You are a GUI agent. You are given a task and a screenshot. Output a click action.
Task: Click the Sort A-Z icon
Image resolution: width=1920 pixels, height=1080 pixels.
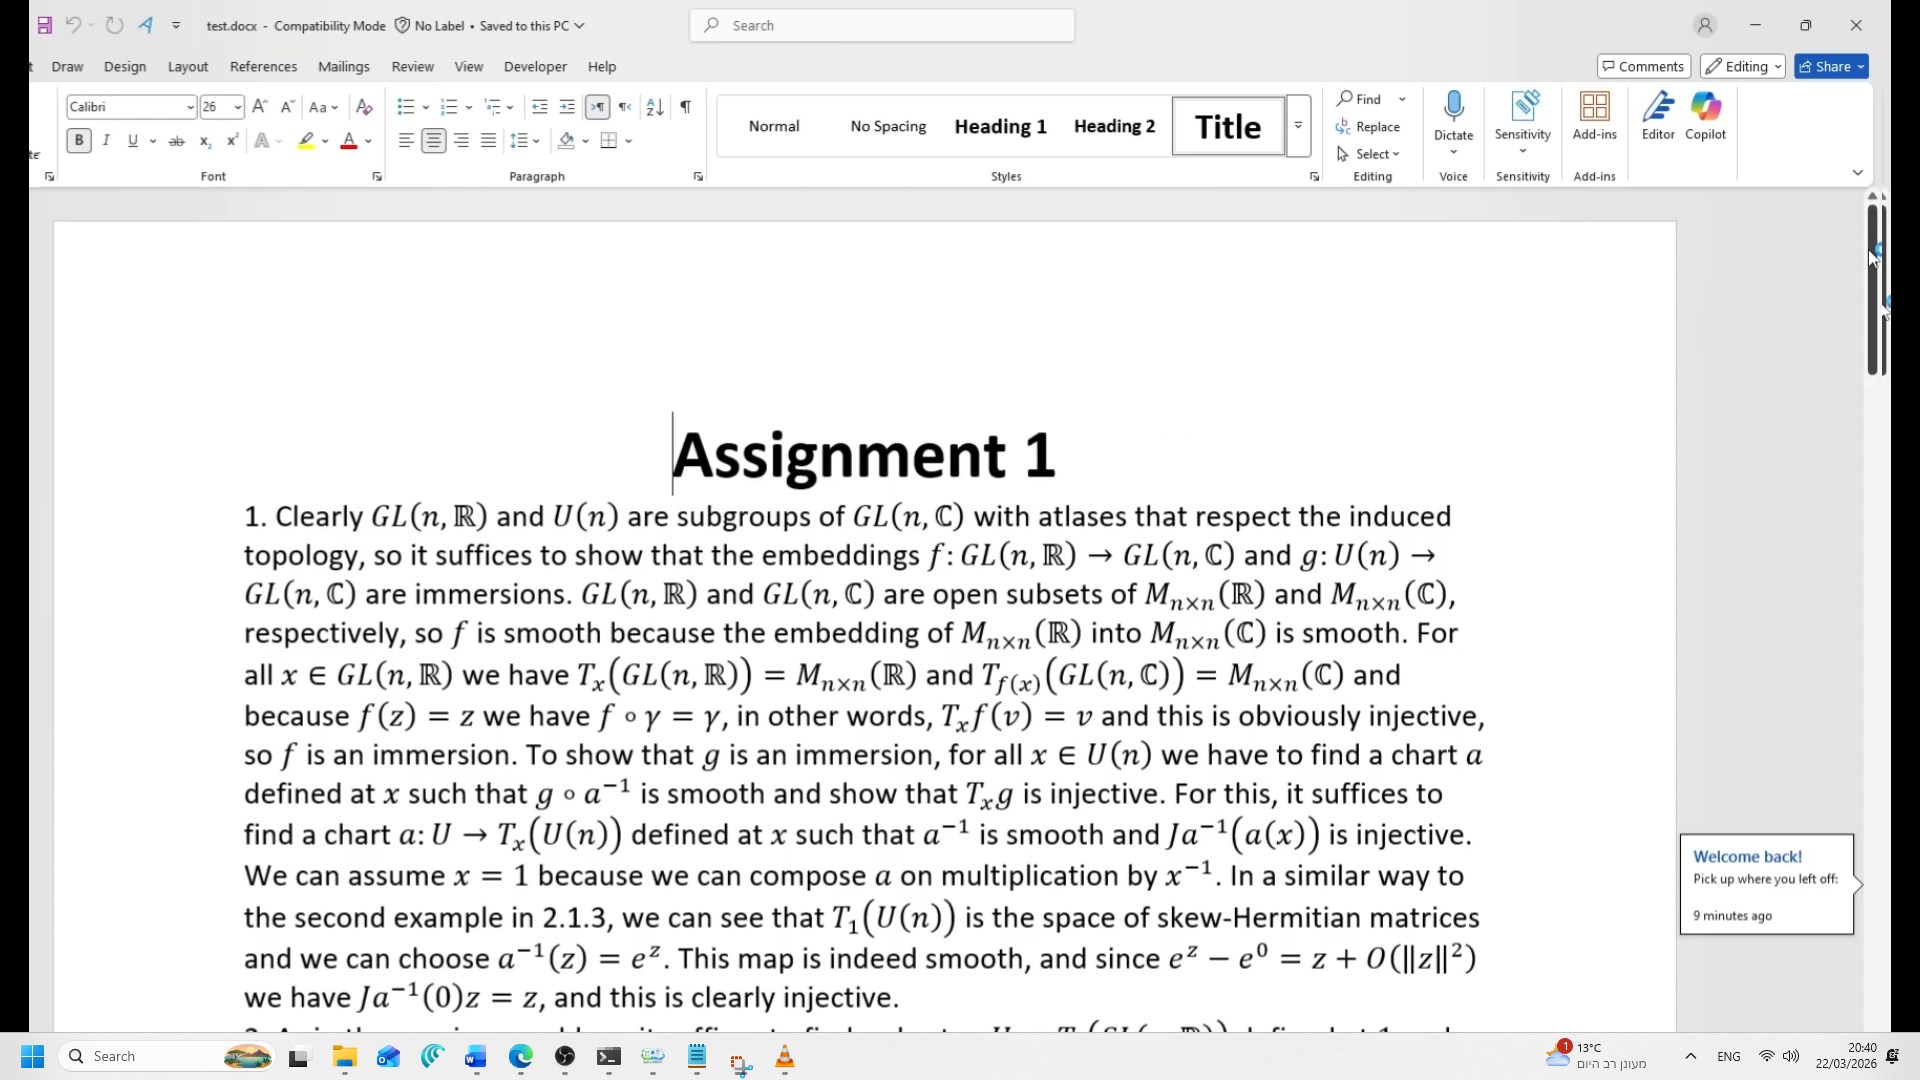654,107
